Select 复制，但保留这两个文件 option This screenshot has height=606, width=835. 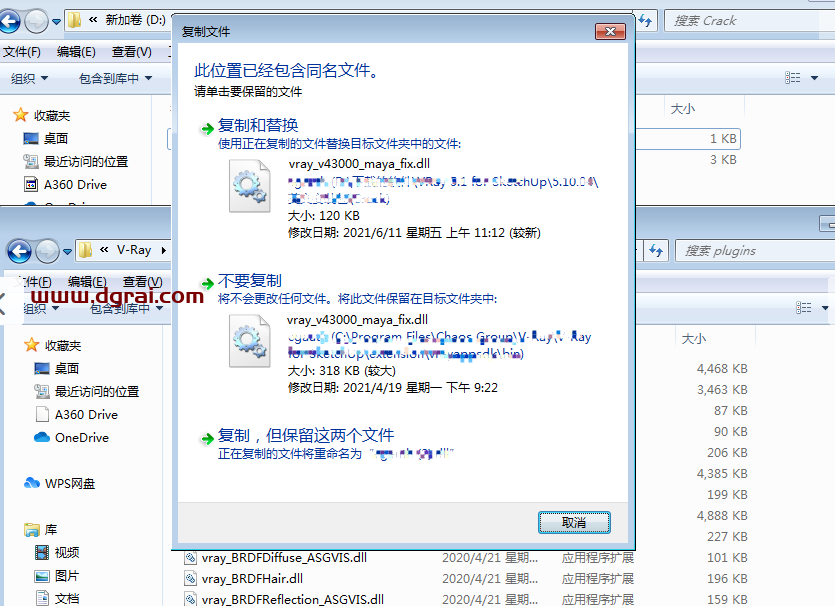(306, 435)
